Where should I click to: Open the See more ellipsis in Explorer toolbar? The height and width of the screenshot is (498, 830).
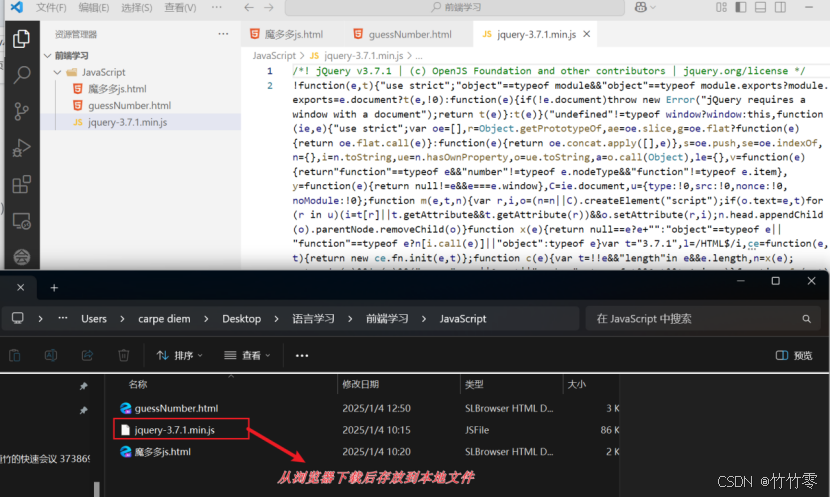(x=302, y=355)
